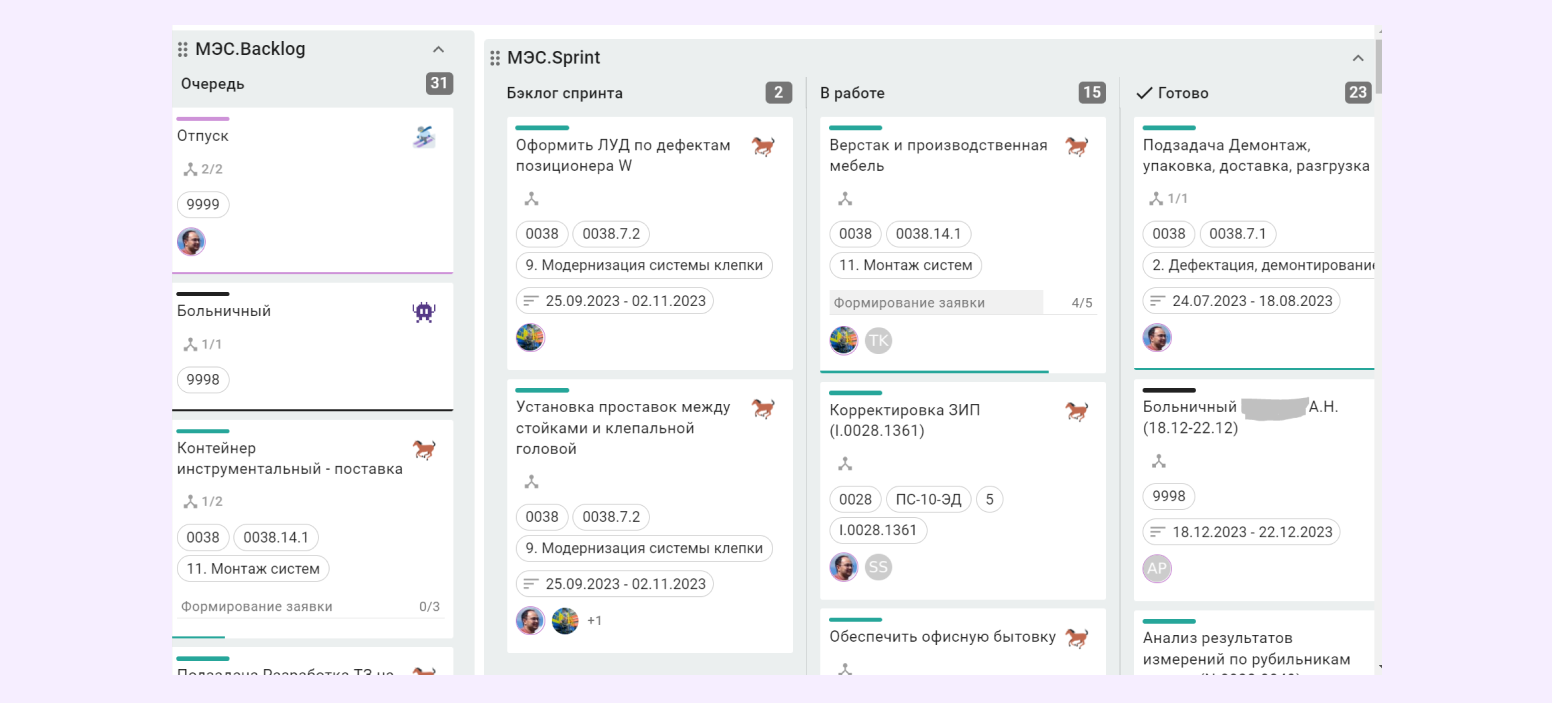Click the purple invader icon on Больничный card
This screenshot has width=1552, height=703.
(424, 312)
